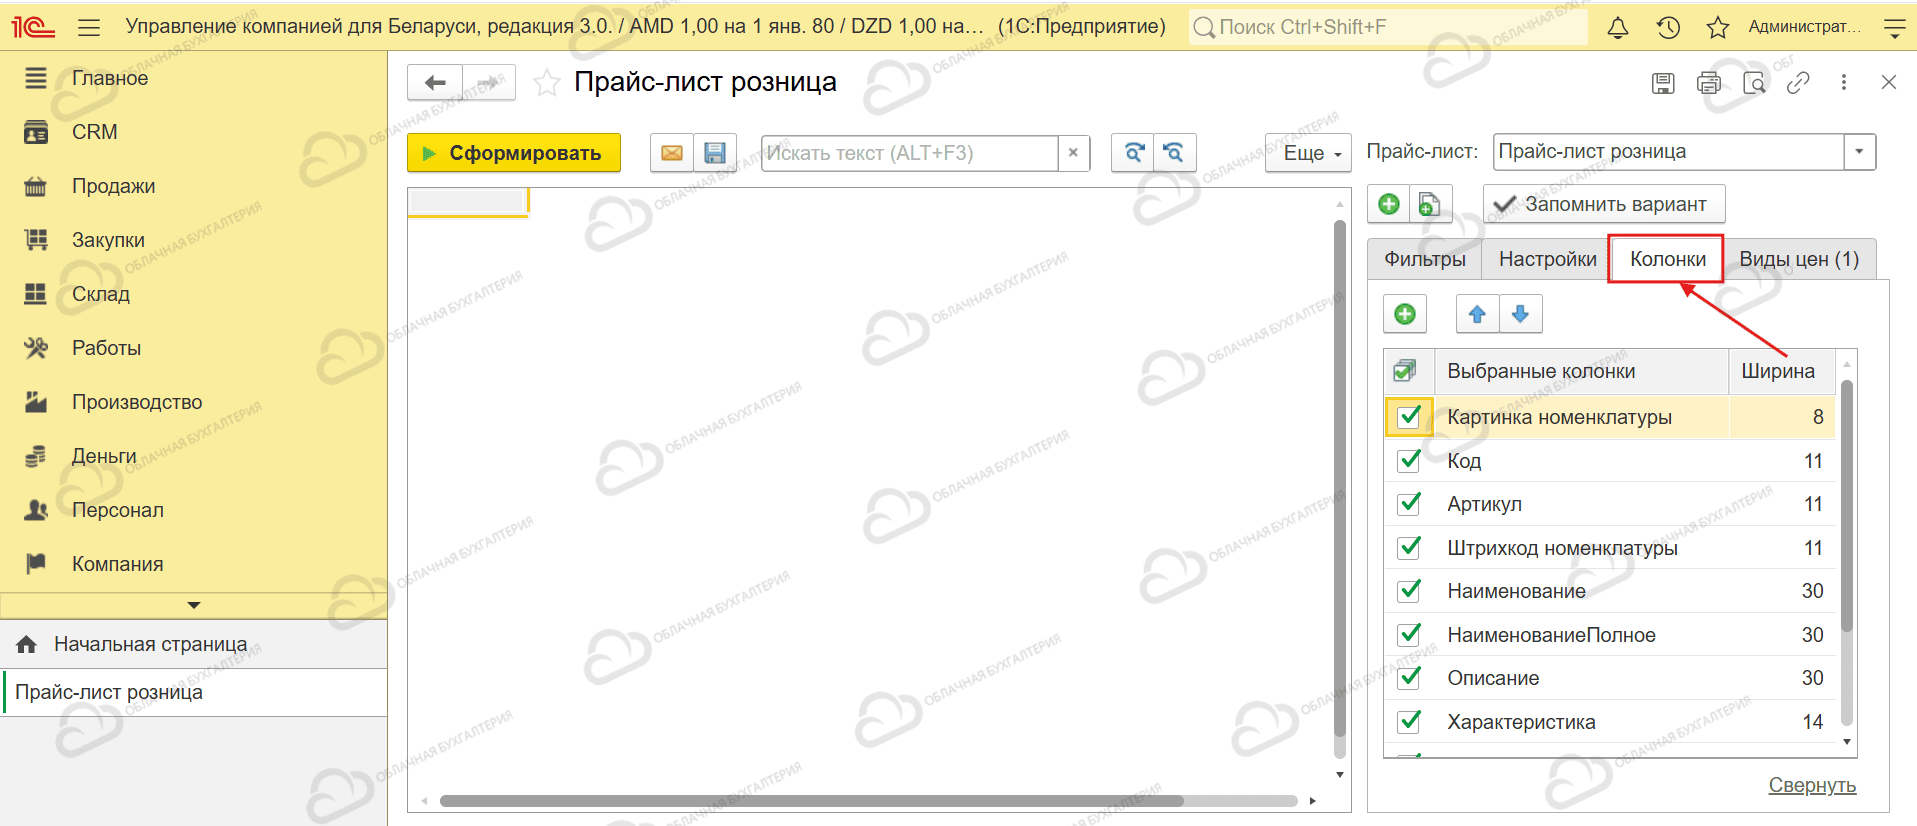Image resolution: width=1917 pixels, height=826 pixels.
Task: Add Прайс-лист розница to favorites star
Action: 546,83
